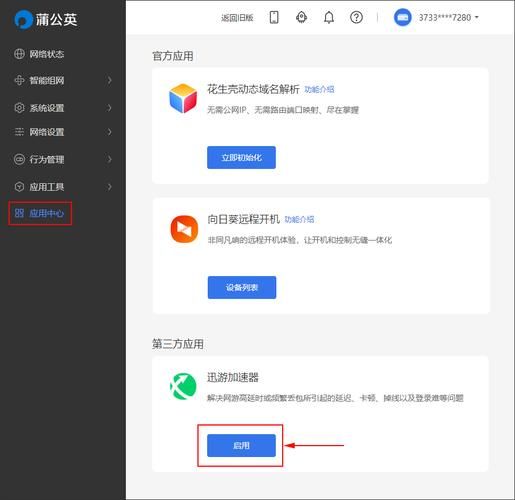This screenshot has height=500, width=515.
Task: Expand the 系统设置 chevron
Action: point(109,108)
